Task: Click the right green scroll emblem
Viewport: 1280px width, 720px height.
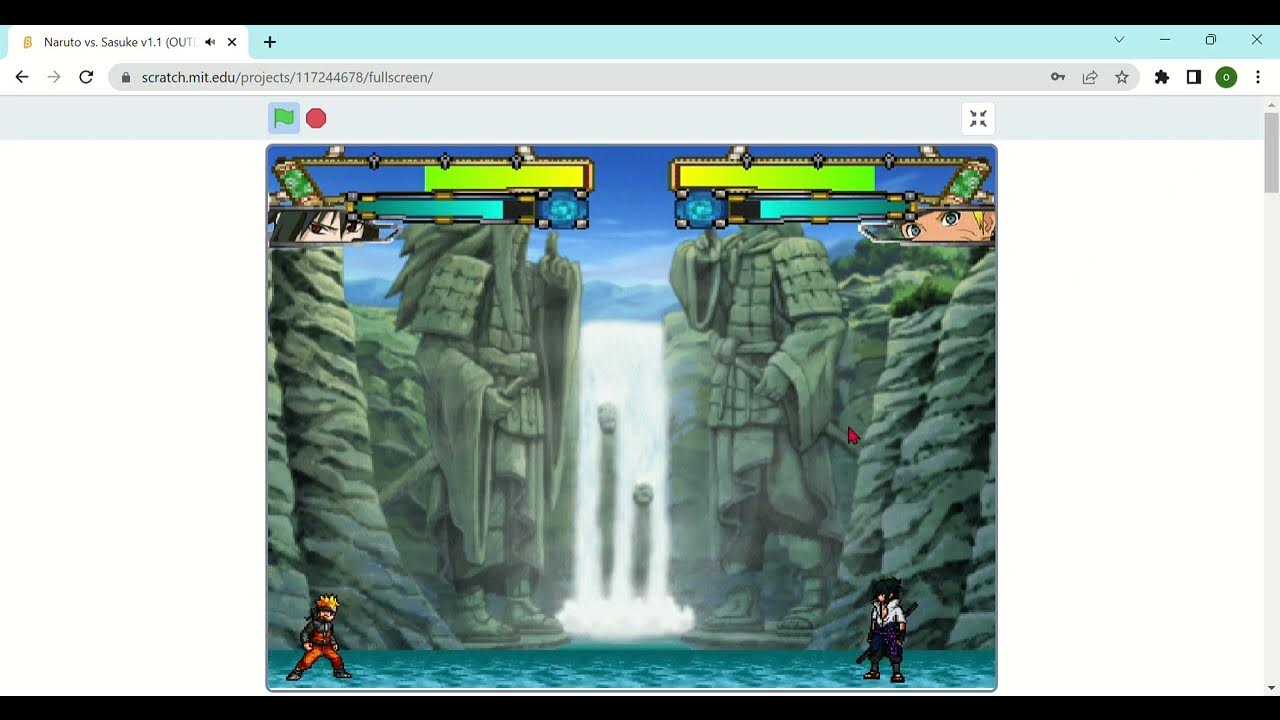Action: (966, 185)
